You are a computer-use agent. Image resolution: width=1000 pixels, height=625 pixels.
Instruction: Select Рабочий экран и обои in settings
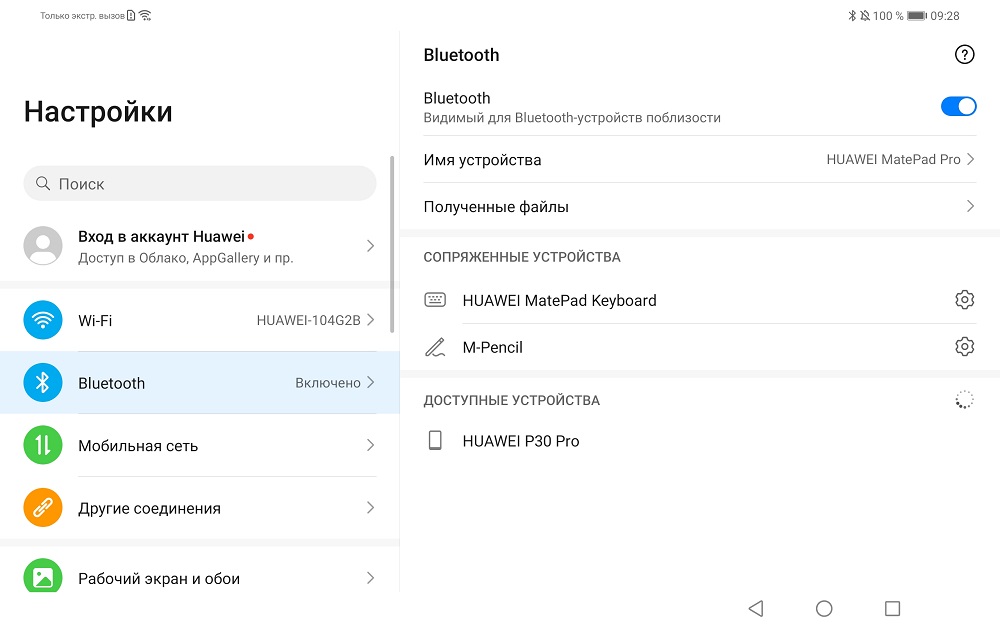point(200,570)
